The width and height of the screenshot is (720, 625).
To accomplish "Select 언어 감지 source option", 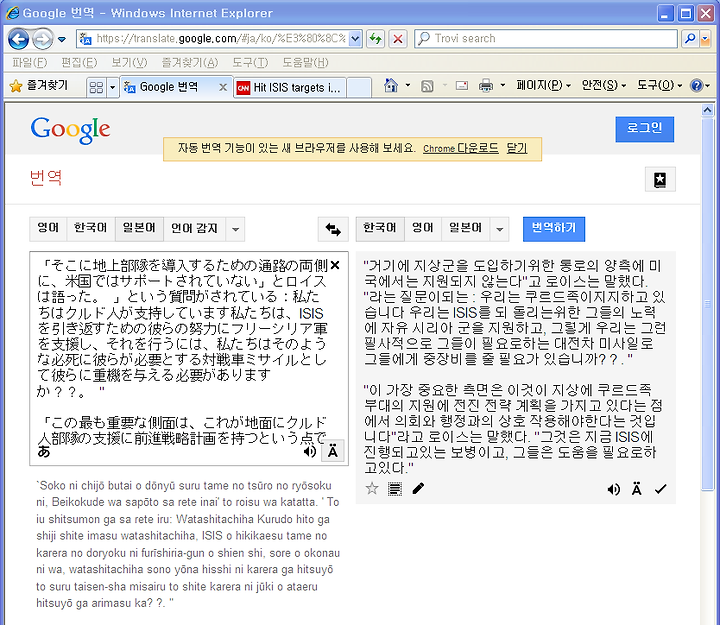I will [x=194, y=229].
